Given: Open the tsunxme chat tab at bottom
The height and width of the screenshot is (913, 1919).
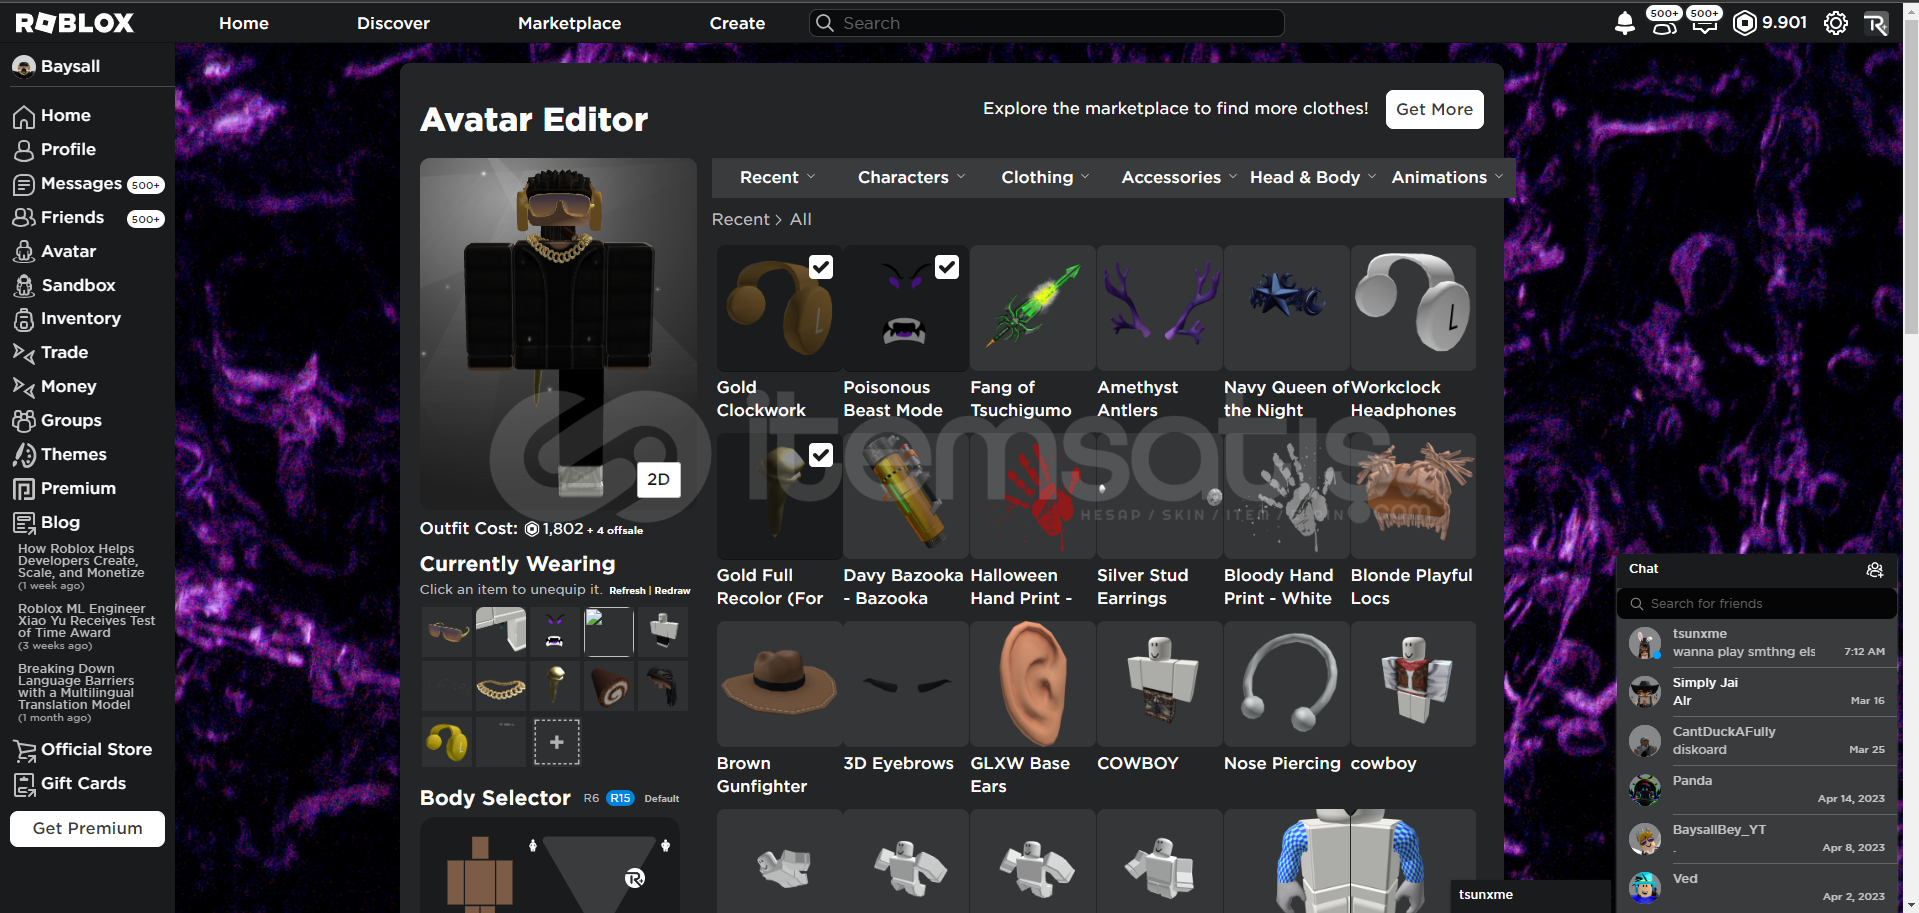Looking at the screenshot, I should pyautogui.click(x=1530, y=895).
